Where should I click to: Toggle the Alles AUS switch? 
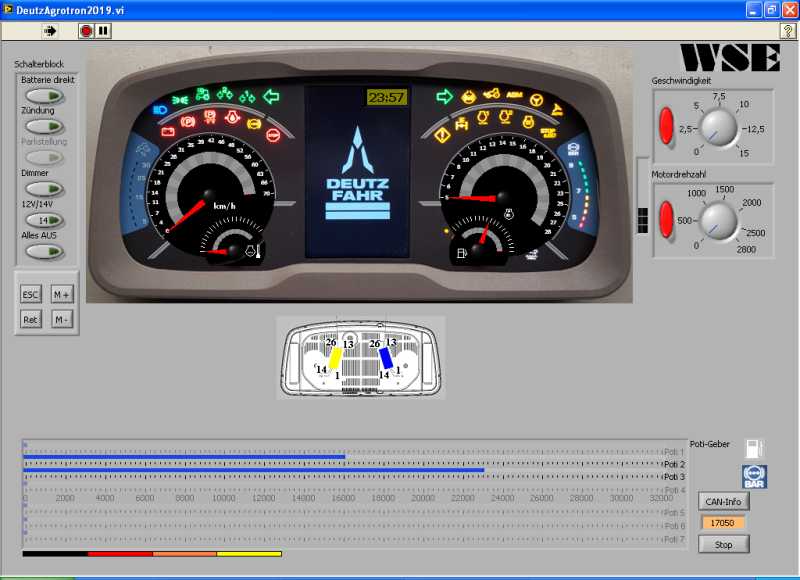44,251
